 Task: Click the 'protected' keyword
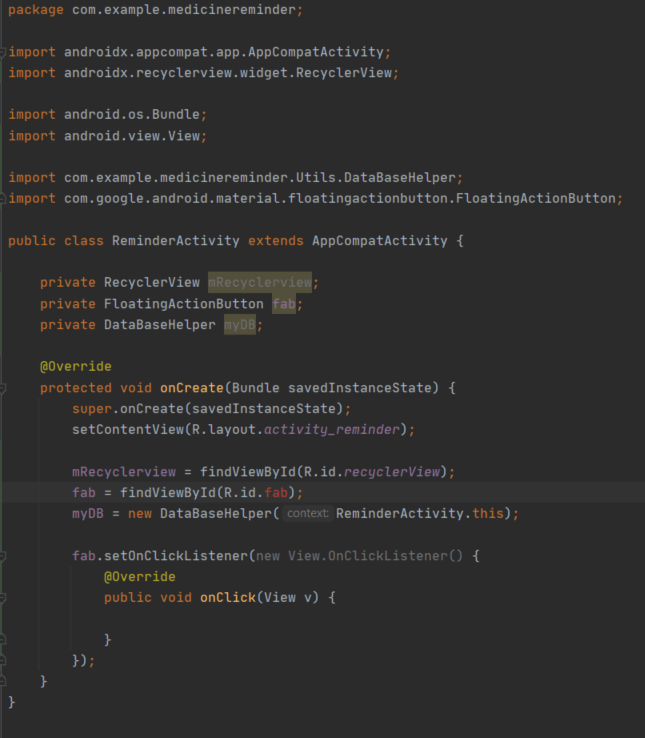[76, 388]
